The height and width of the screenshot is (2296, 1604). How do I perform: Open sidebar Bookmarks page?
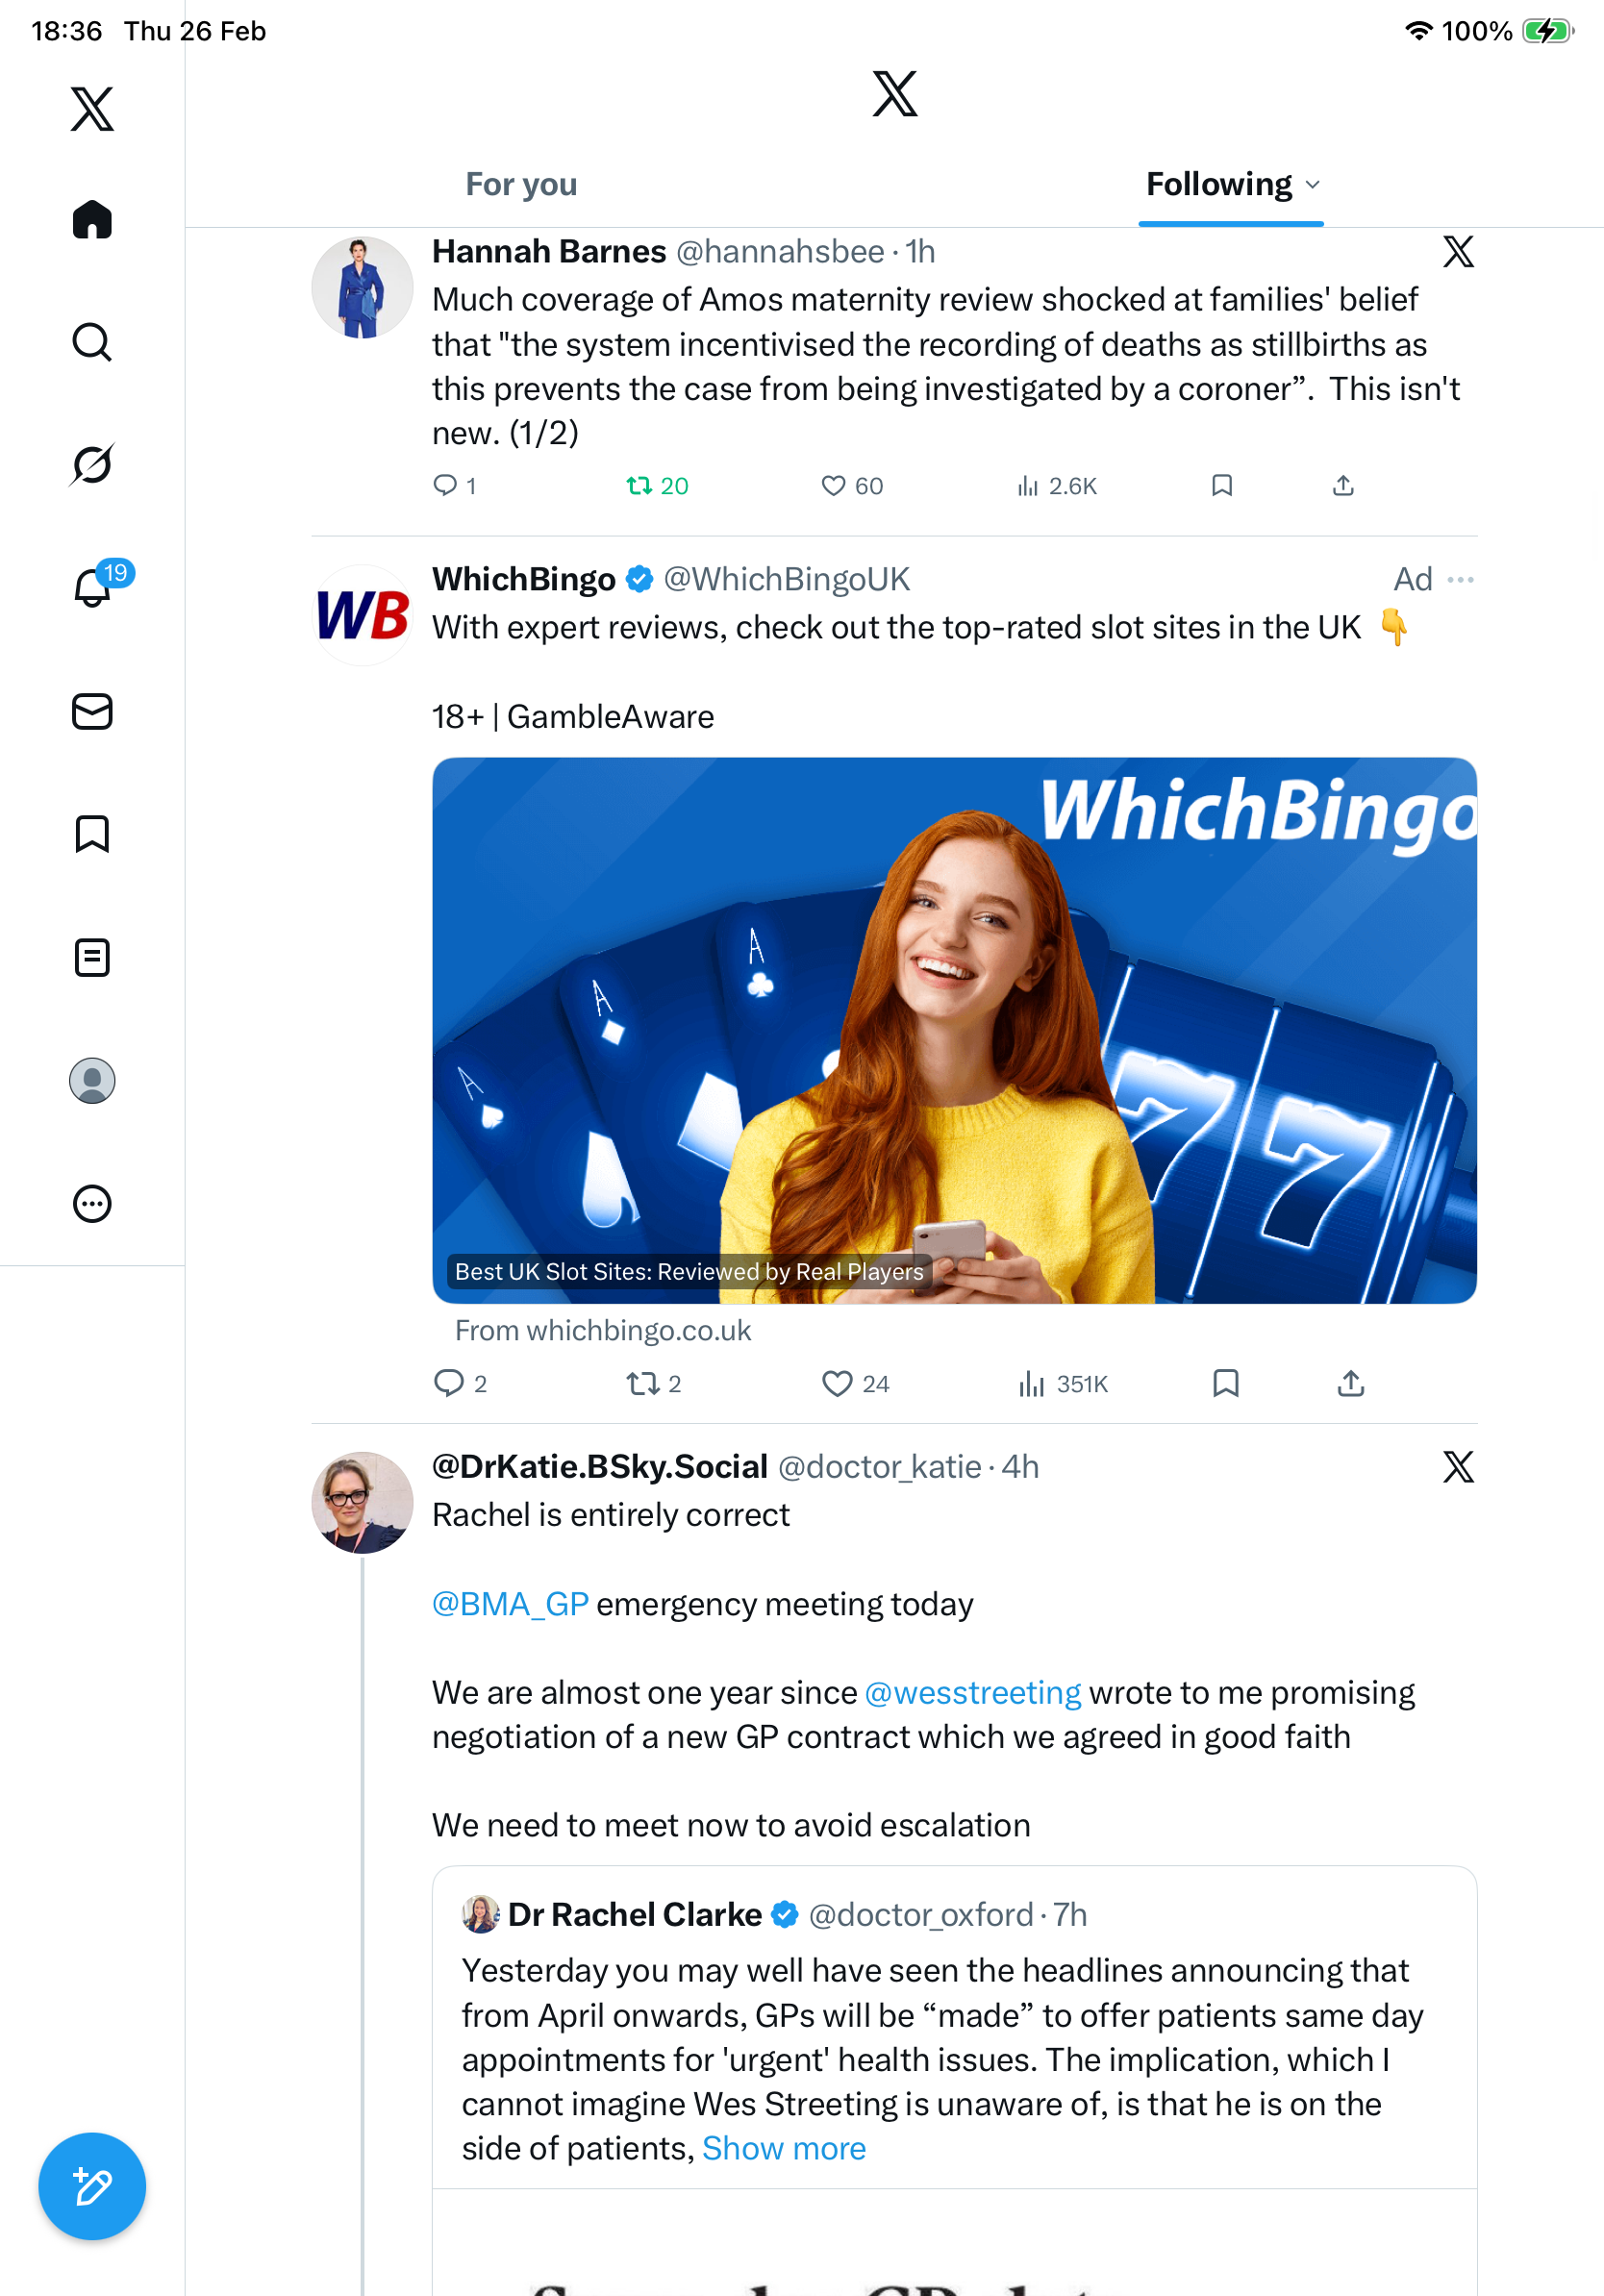tap(92, 834)
